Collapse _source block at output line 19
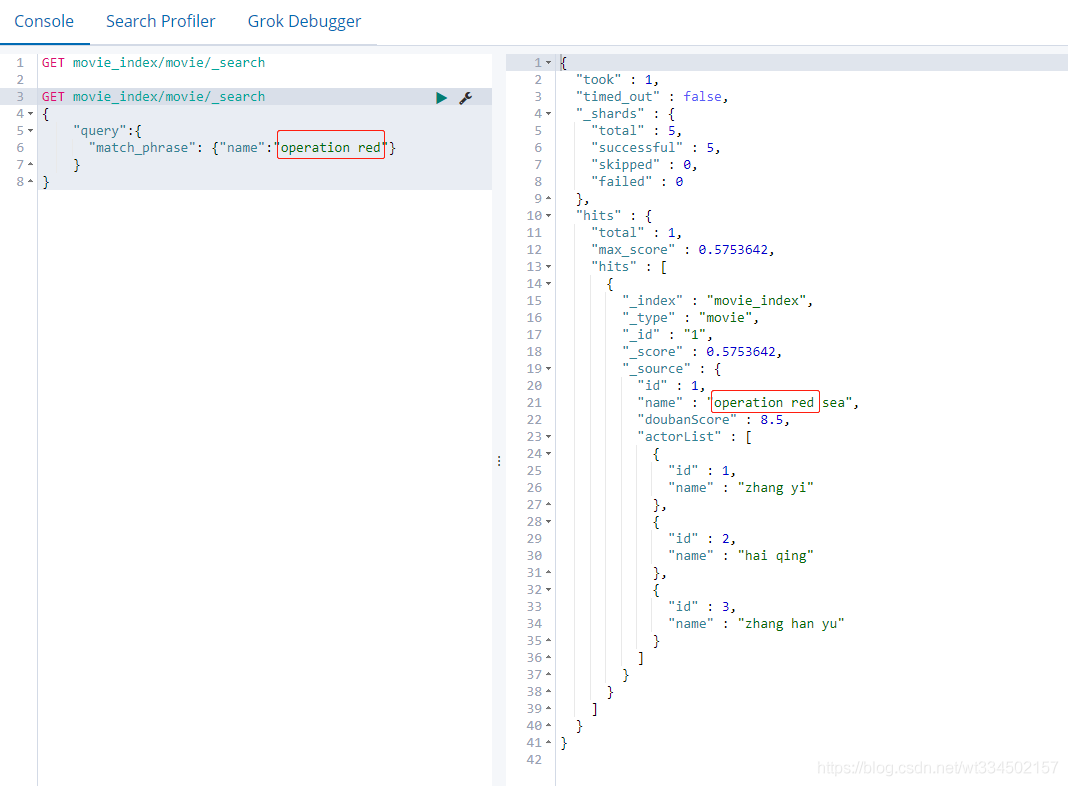The width and height of the screenshot is (1068, 786). [x=548, y=368]
